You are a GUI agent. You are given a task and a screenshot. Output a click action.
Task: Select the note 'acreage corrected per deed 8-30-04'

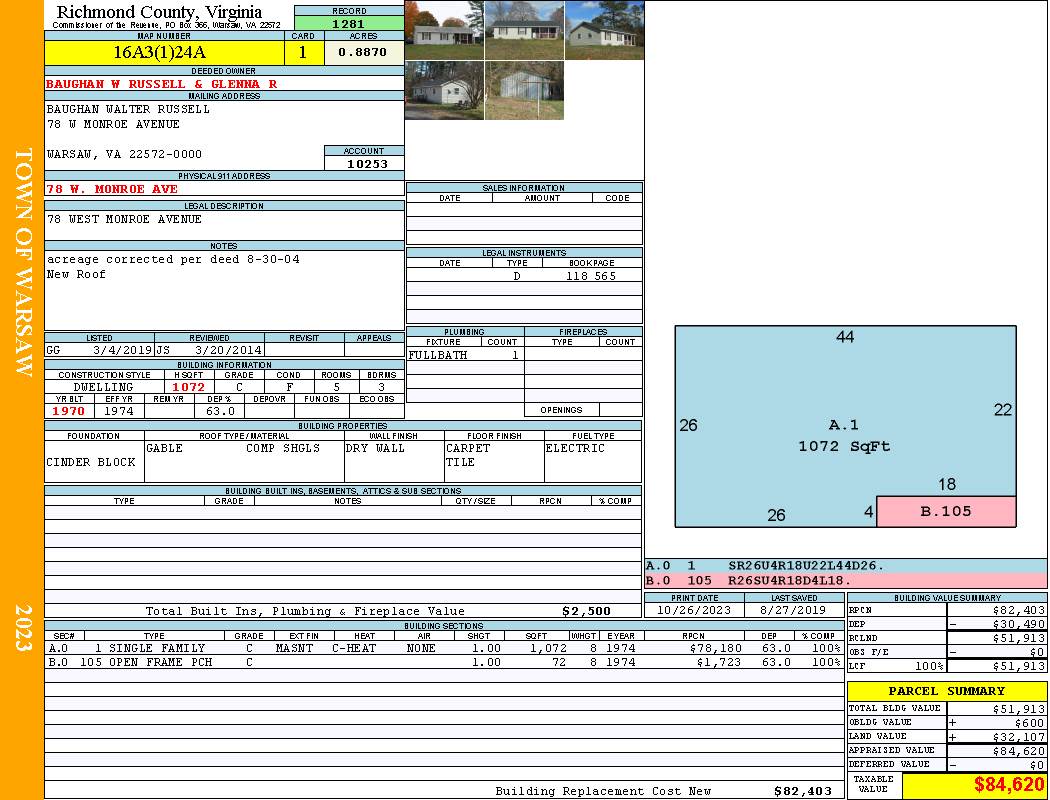[173, 259]
